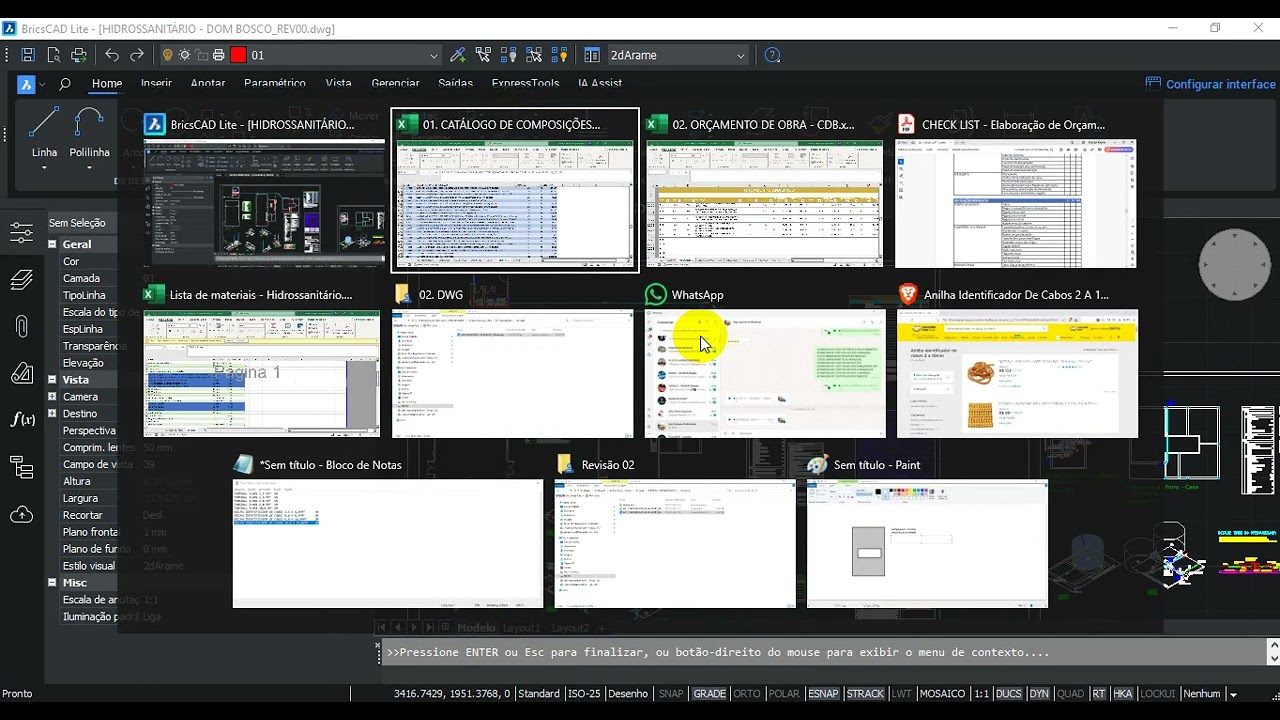Switch to the Revisão 02 folder window

coord(675,530)
